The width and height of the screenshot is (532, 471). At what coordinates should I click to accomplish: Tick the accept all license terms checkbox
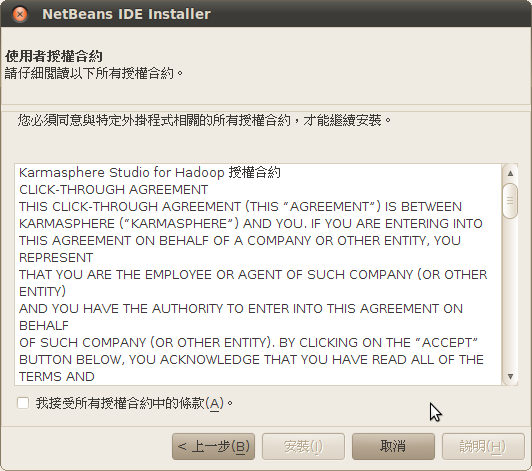(x=23, y=403)
